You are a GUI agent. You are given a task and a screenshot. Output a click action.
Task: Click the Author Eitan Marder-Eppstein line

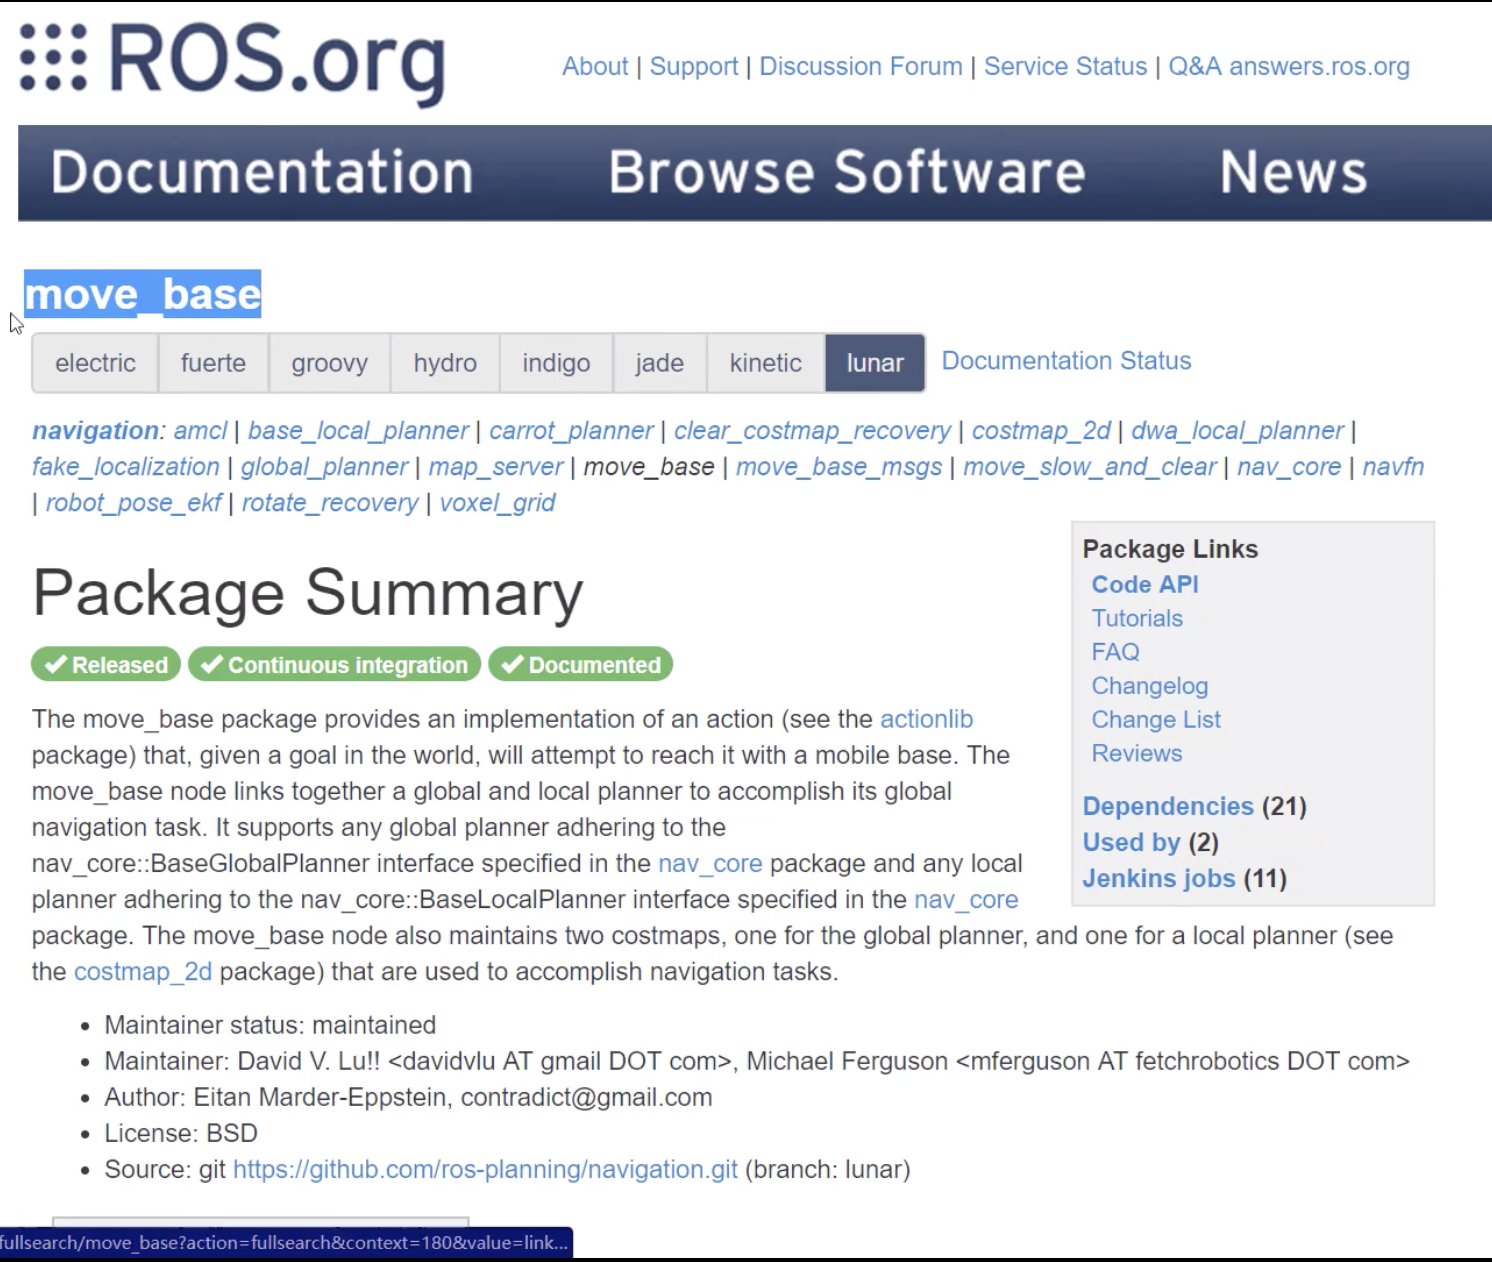click(408, 1097)
